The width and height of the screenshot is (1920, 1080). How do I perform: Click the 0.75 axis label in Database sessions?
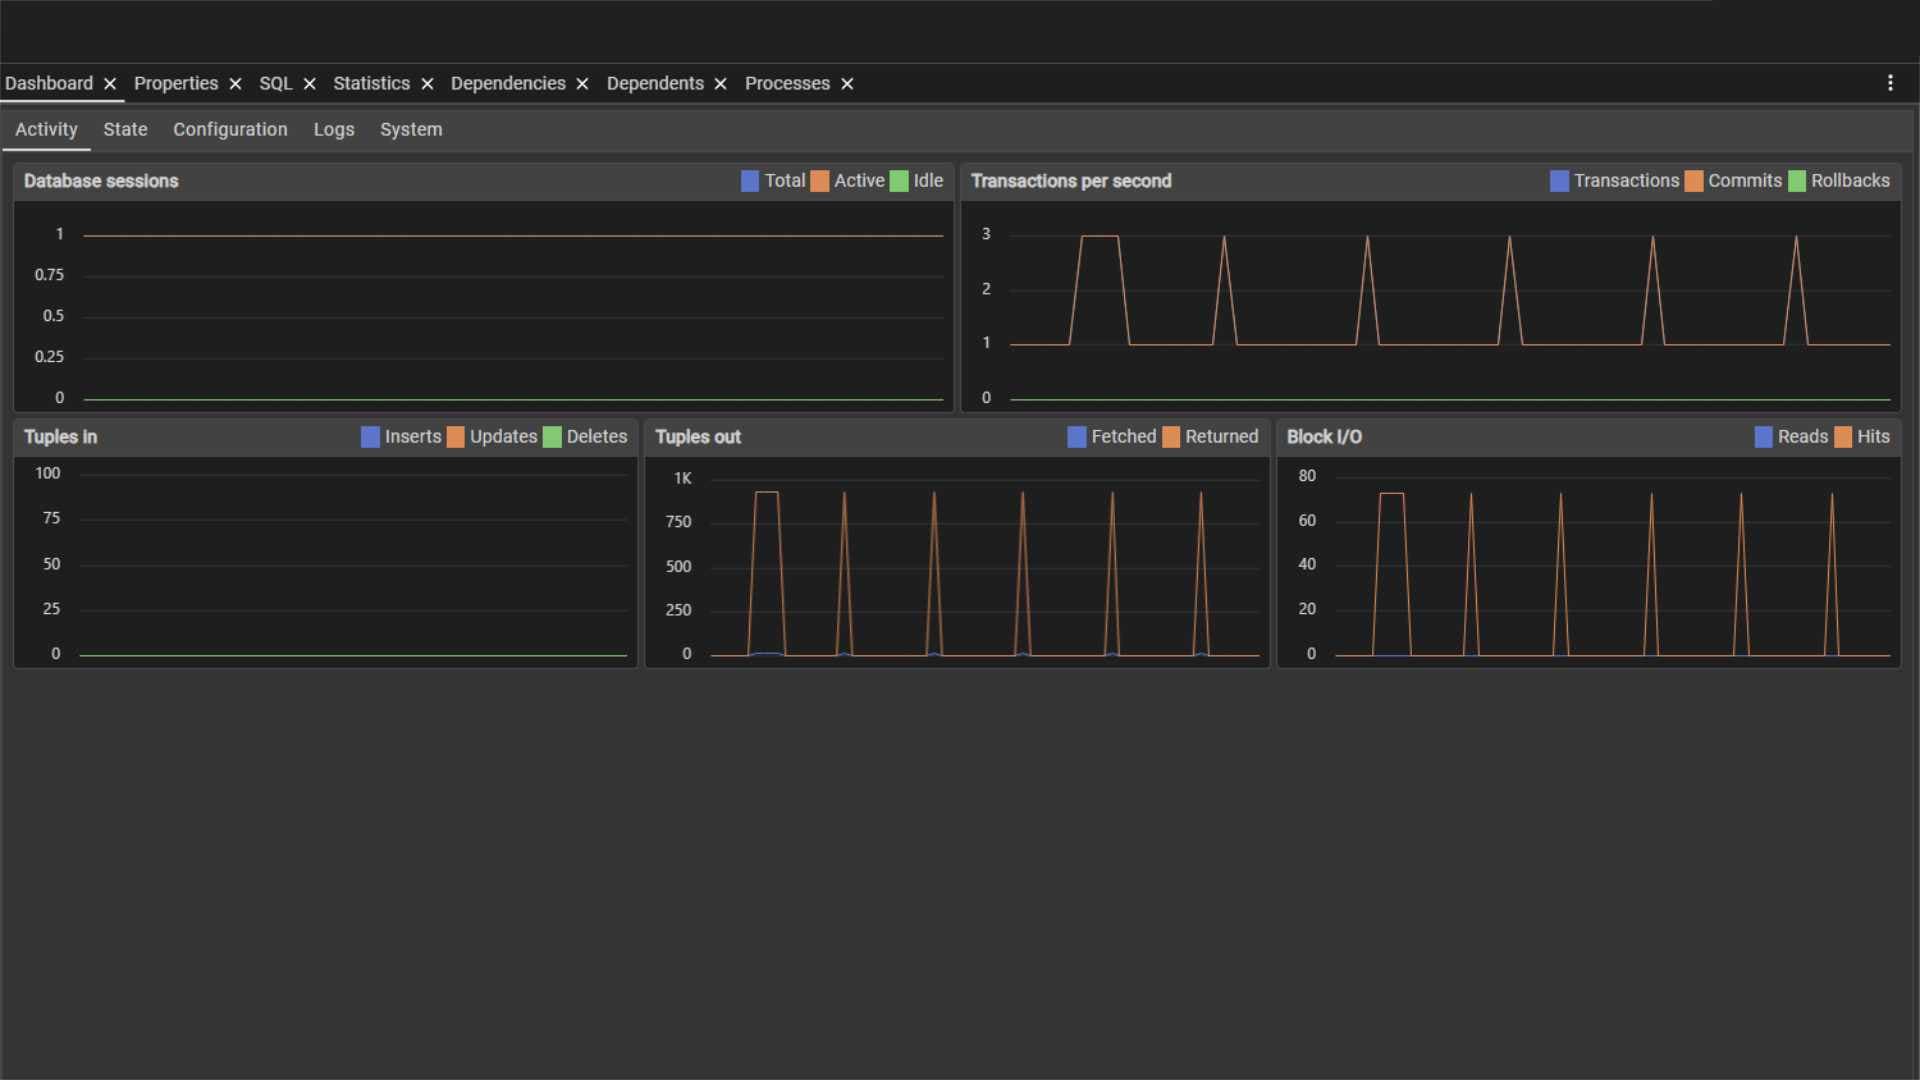coord(49,275)
